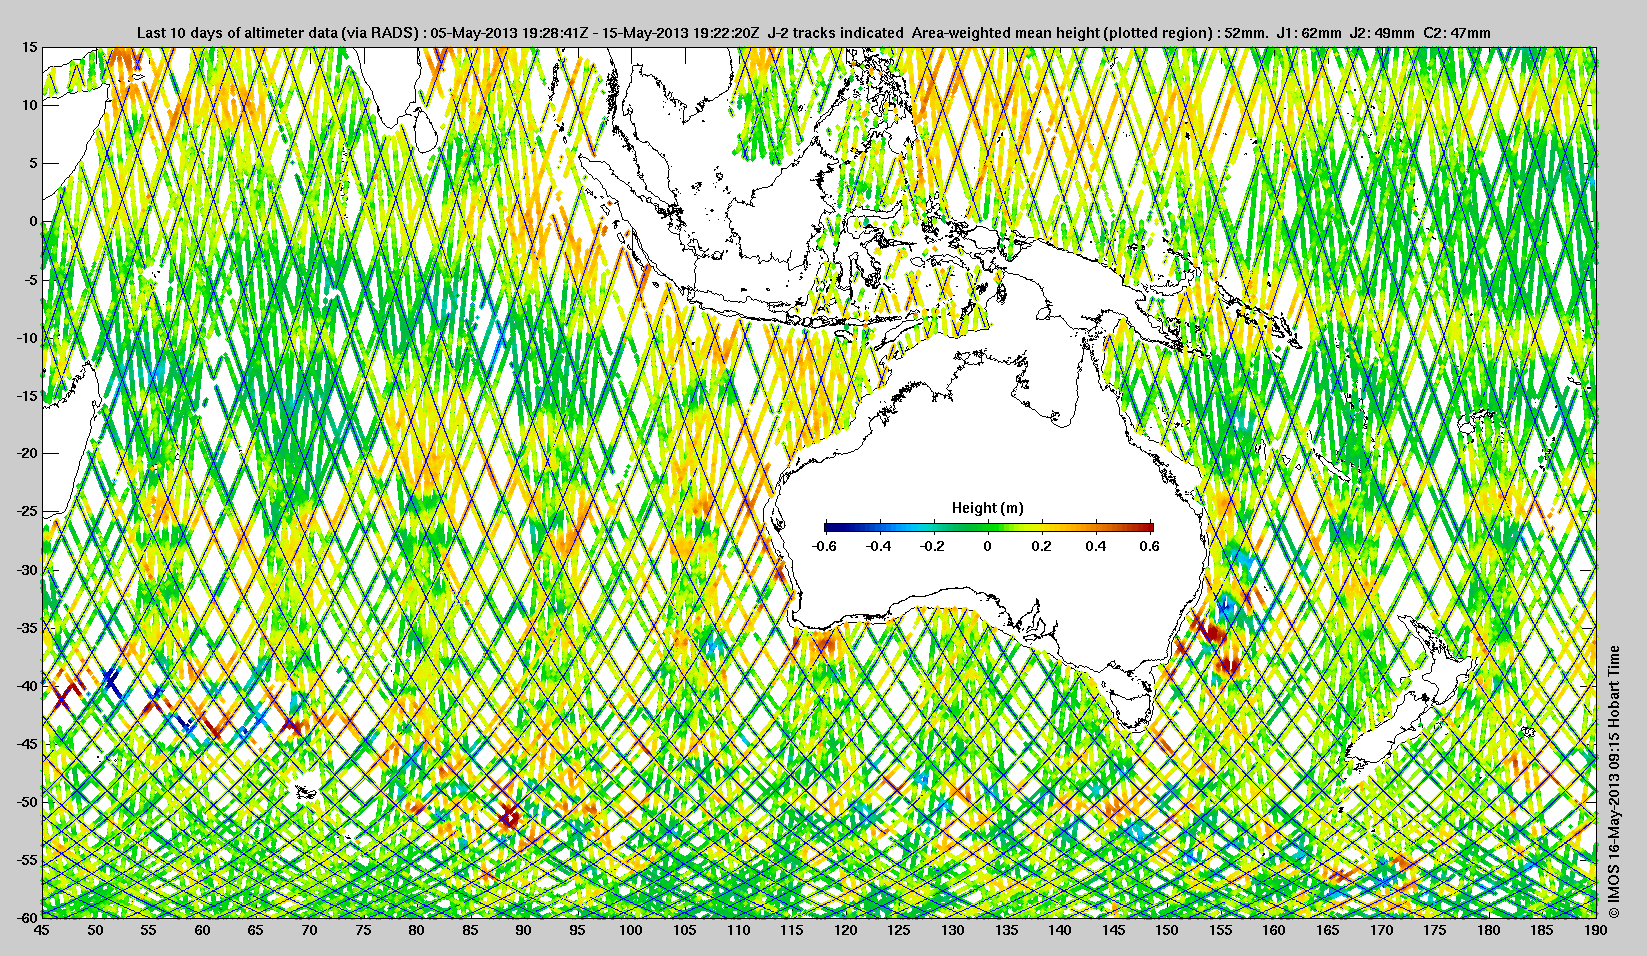Click longitude axis label "65"

click(256, 930)
